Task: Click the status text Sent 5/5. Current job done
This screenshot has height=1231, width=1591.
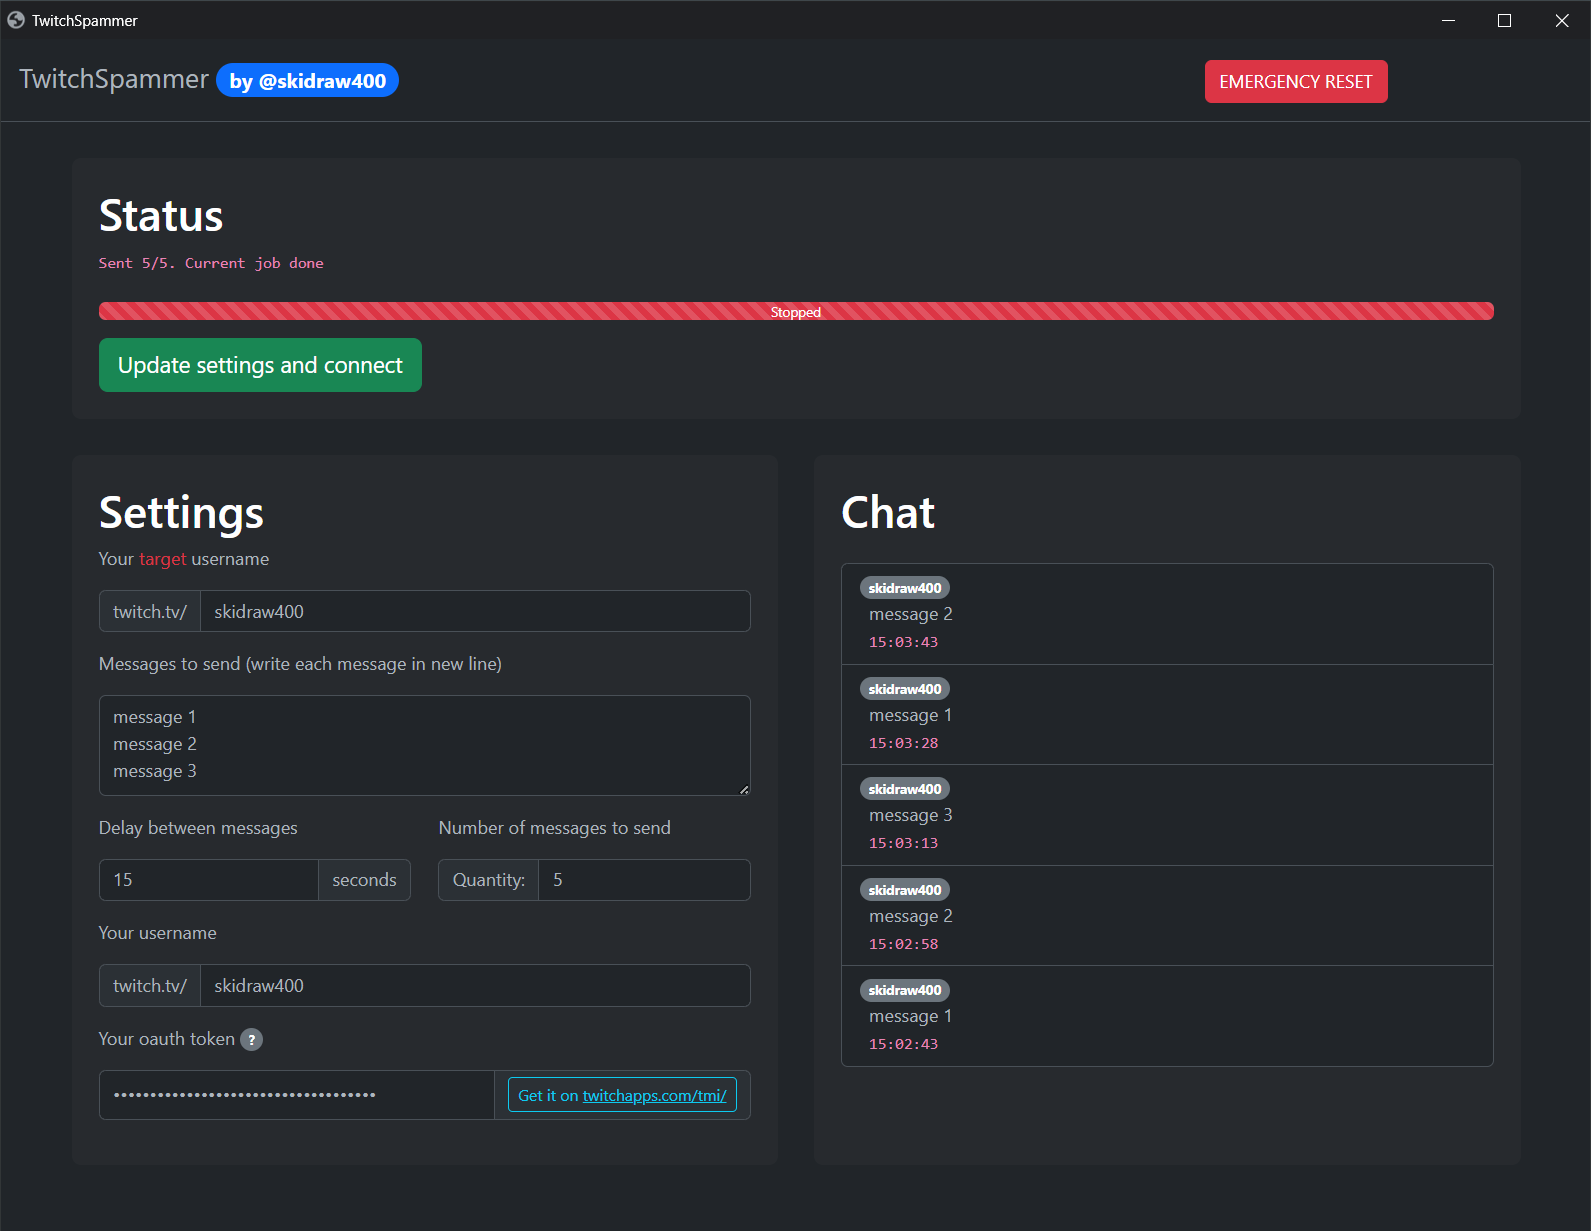Action: (x=211, y=263)
